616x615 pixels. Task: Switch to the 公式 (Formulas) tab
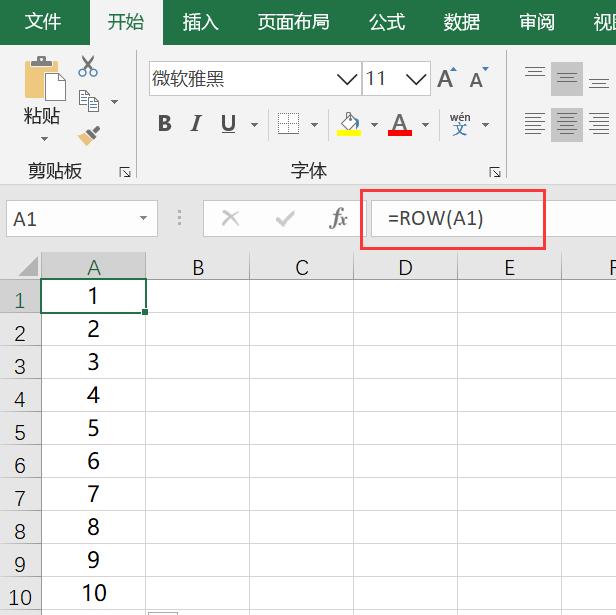click(387, 22)
